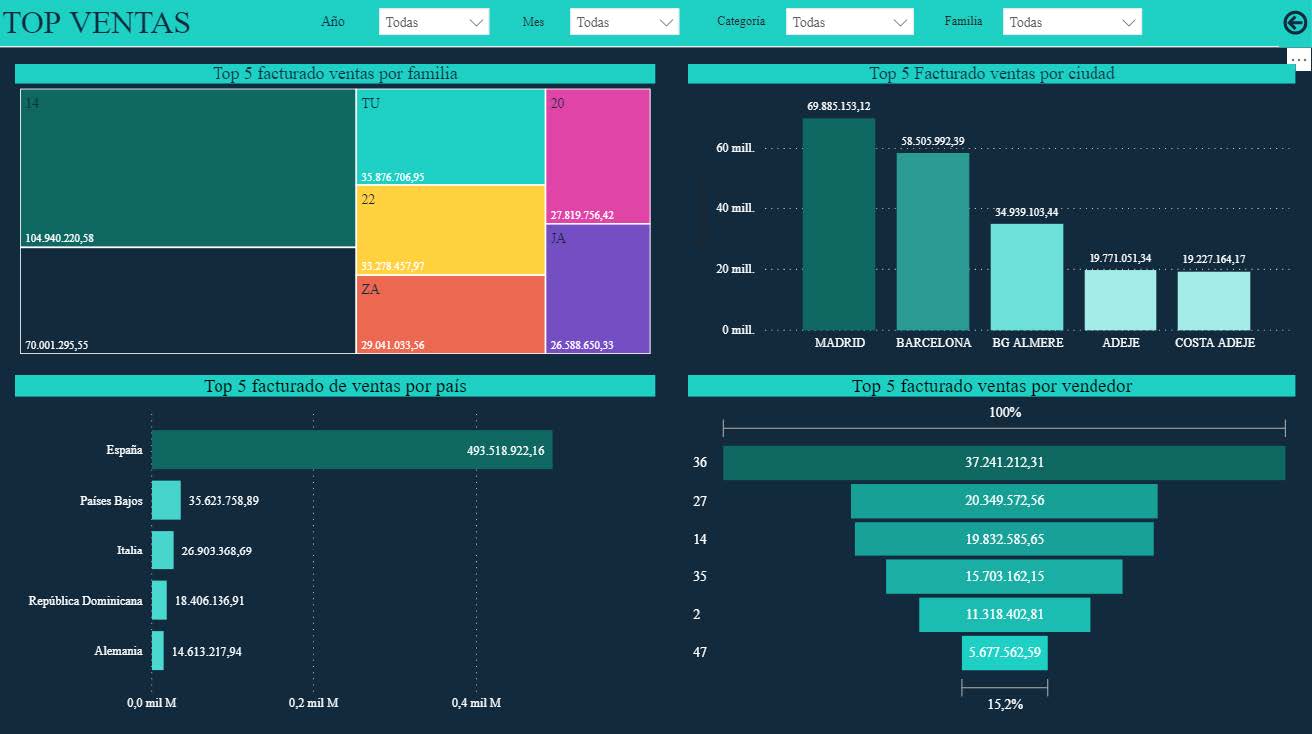Select the BARCELONA column
The width and height of the screenshot is (1312, 734).
pyautogui.click(x=932, y=241)
